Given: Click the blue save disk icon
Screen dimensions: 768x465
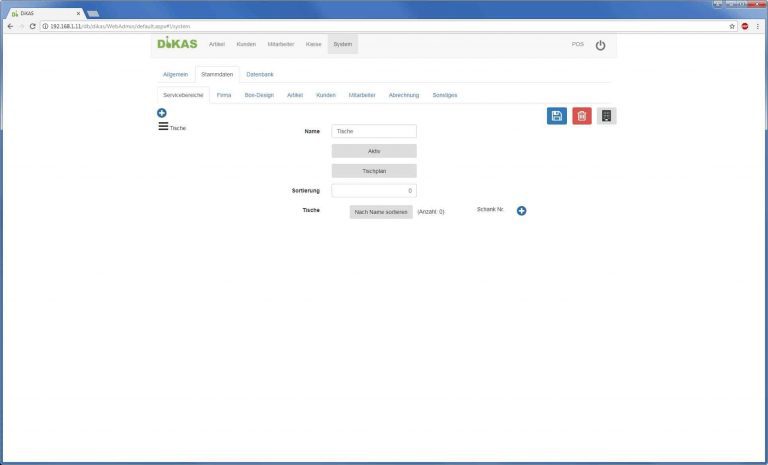Looking at the screenshot, I should point(557,116).
